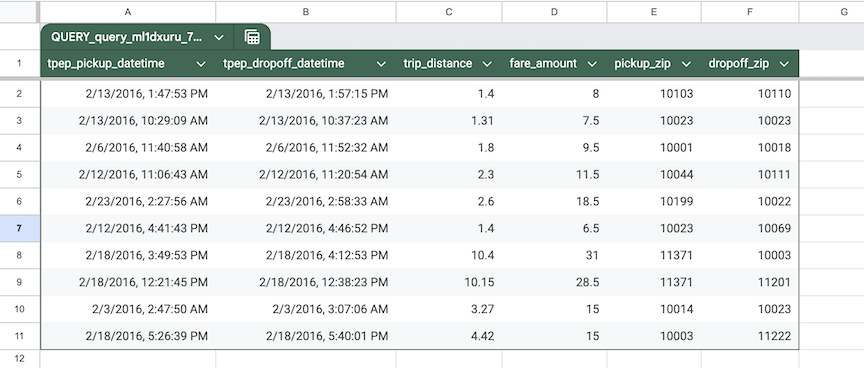
Task: Open the trip_distance column dropdown arrow
Action: (x=487, y=64)
